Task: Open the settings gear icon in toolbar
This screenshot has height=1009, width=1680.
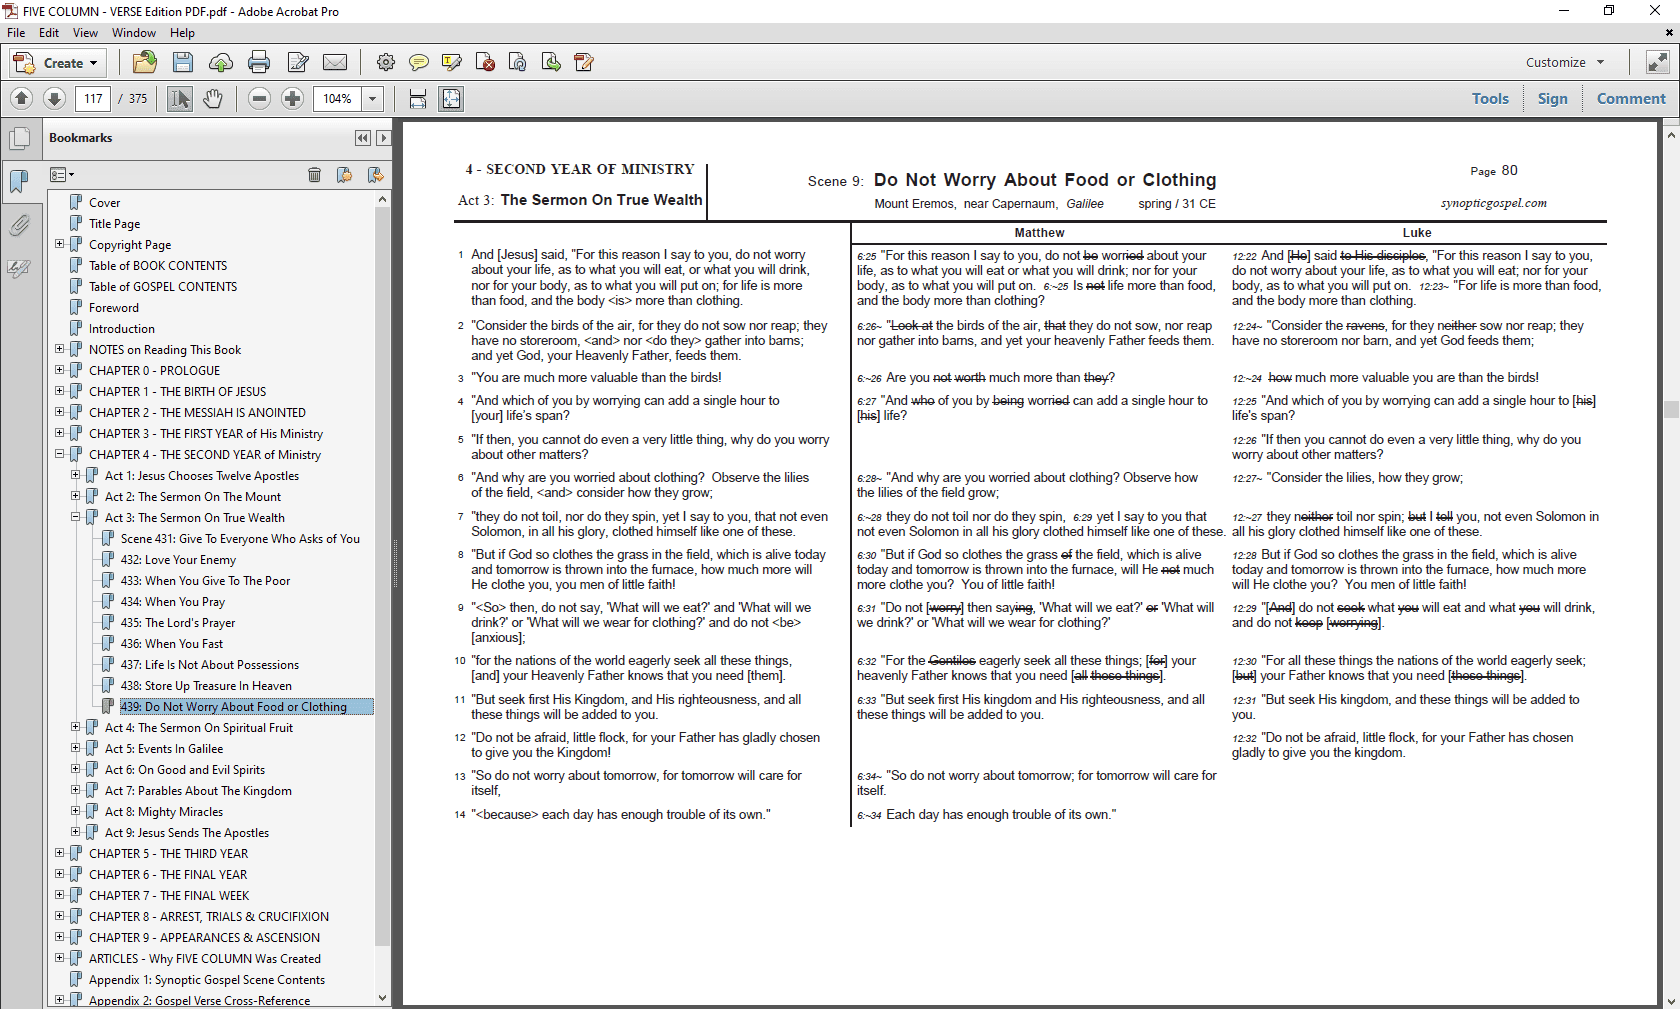Action: (386, 62)
